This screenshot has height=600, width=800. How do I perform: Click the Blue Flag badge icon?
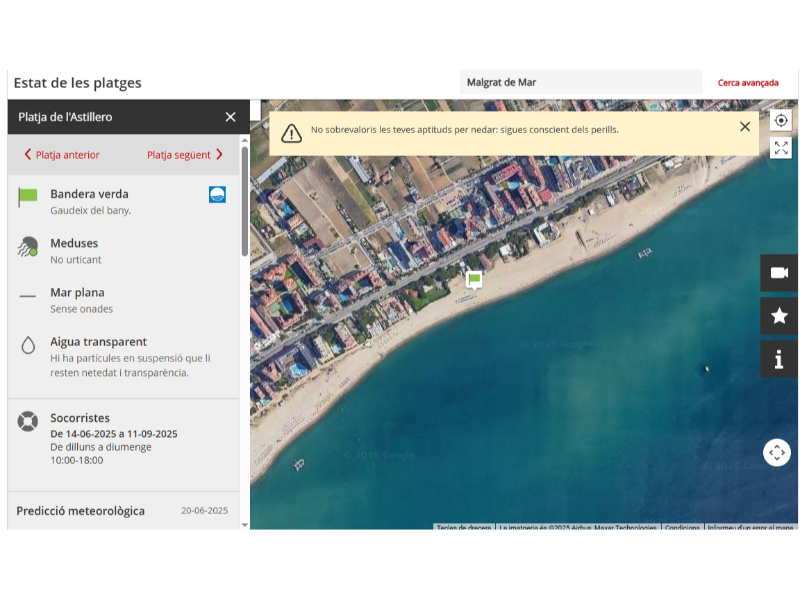[217, 194]
